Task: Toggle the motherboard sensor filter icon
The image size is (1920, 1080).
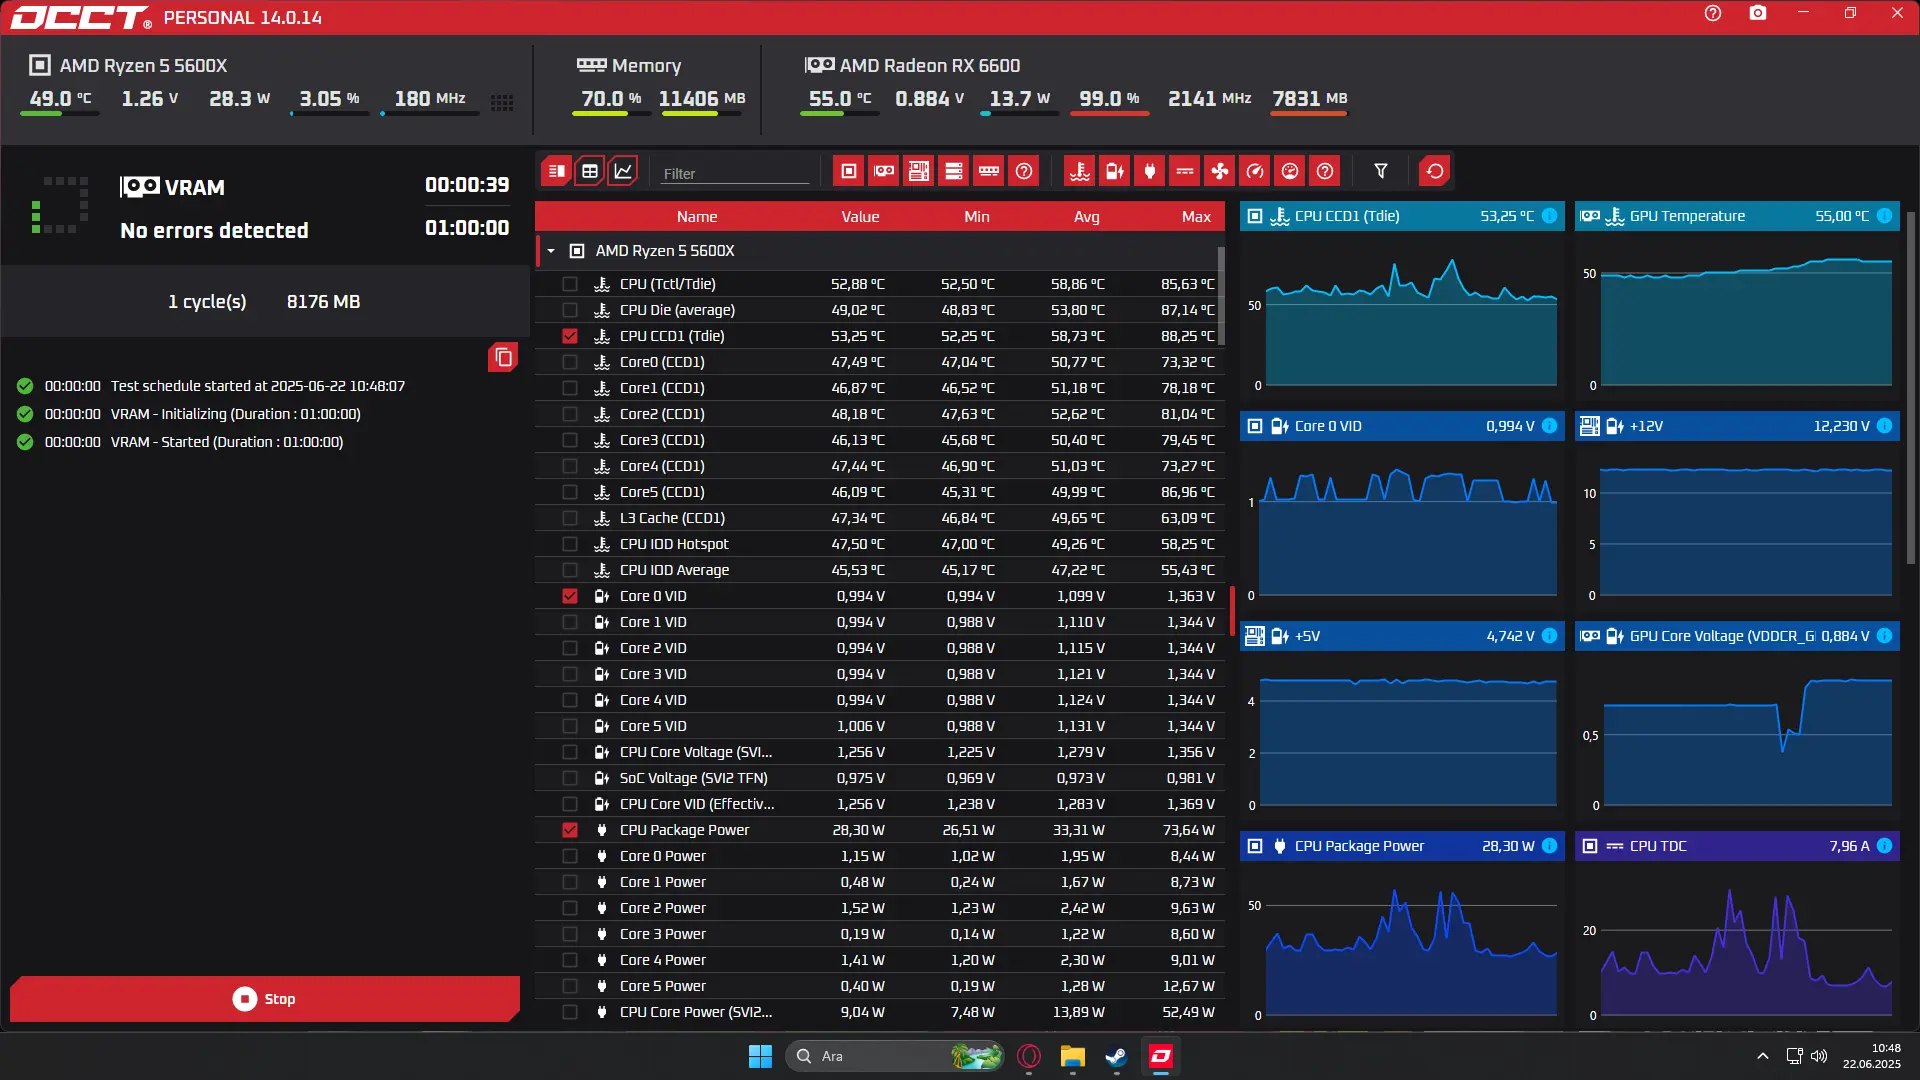Action: pos(919,171)
